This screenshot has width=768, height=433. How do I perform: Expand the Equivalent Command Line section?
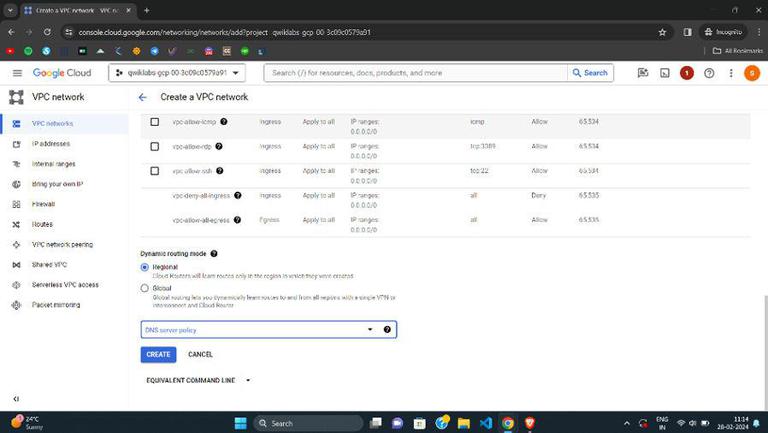click(198, 380)
